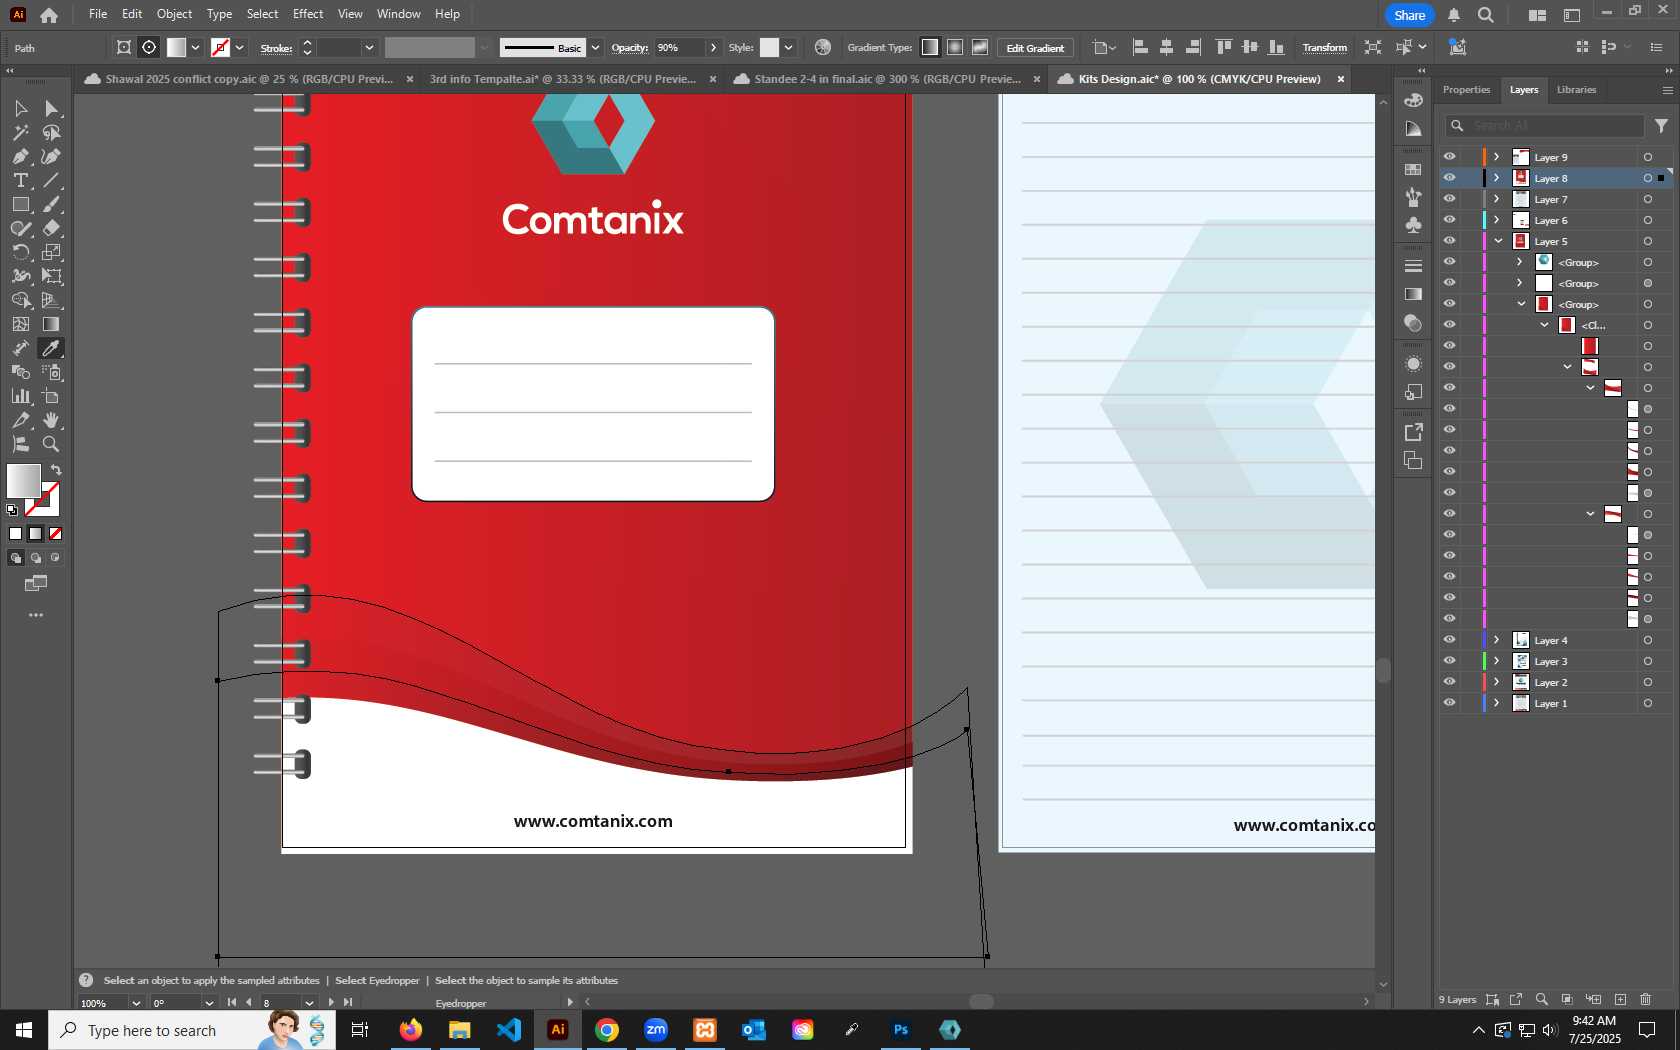Open the File menu
This screenshot has height=1050, width=1680.
98,14
